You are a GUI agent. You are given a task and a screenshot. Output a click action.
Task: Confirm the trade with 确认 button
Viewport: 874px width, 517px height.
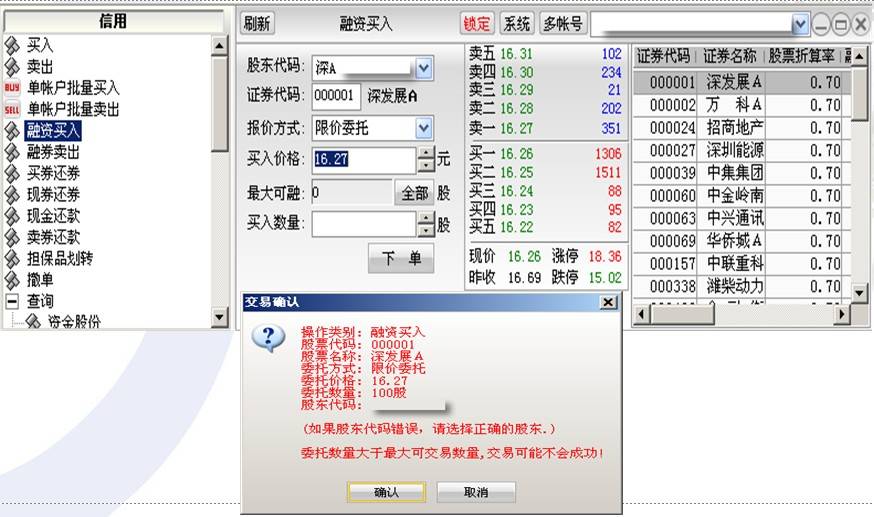(x=386, y=492)
